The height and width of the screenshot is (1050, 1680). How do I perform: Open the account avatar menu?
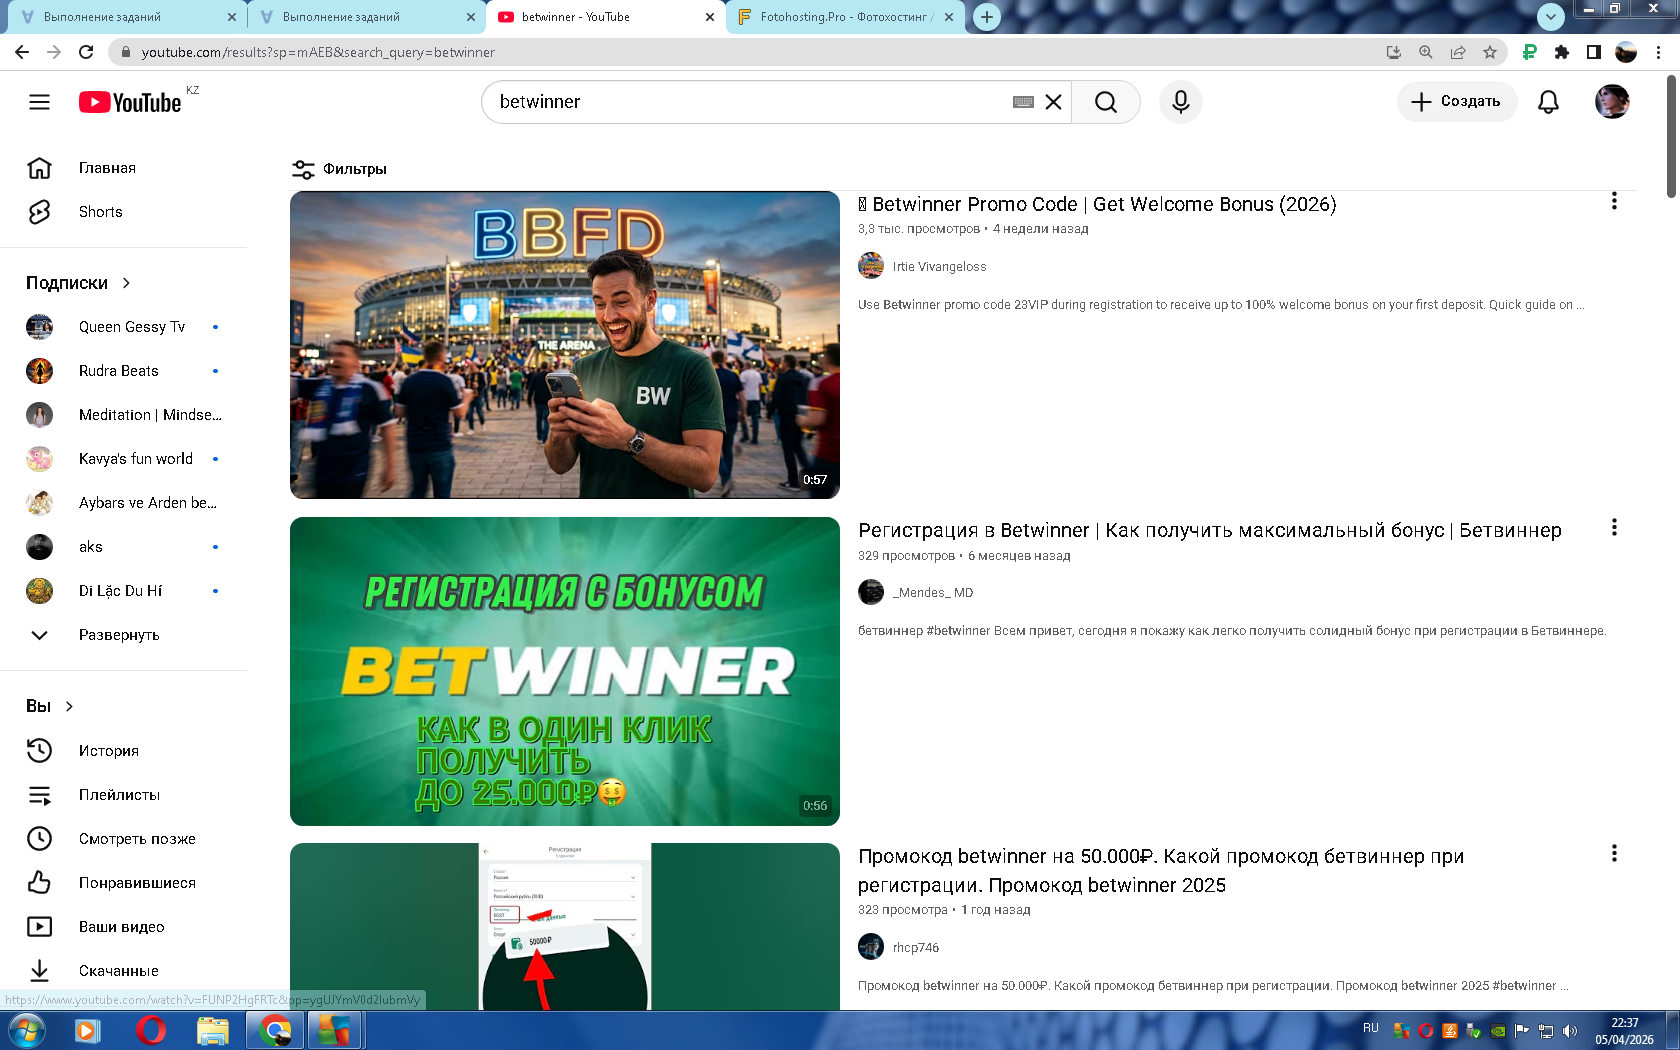(x=1612, y=102)
